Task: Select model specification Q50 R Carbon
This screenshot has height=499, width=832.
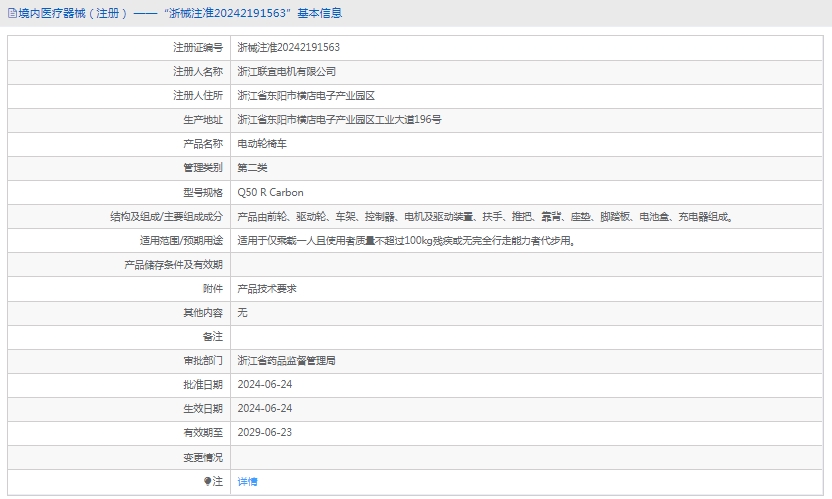Action: 270,192
